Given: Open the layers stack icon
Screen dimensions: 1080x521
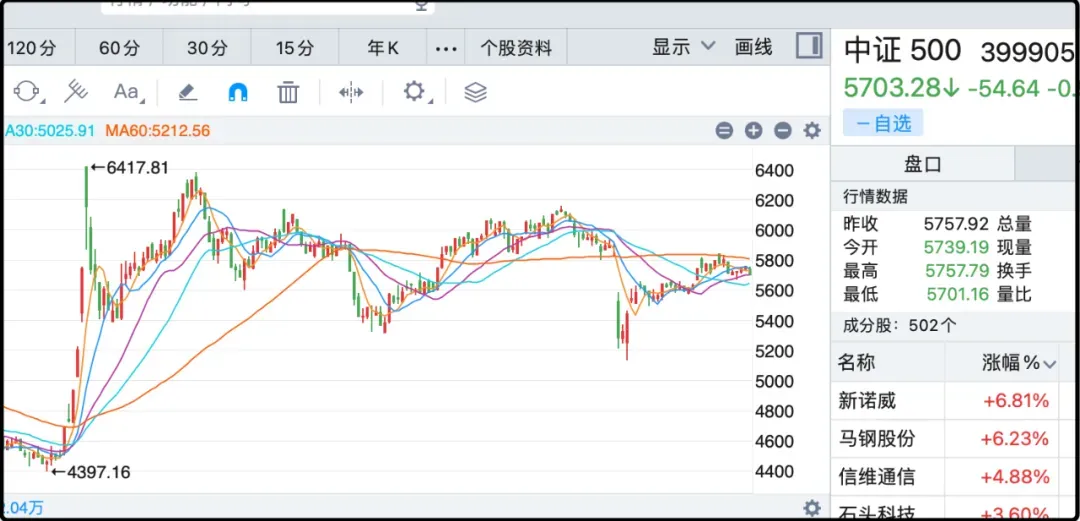Looking at the screenshot, I should (x=475, y=93).
